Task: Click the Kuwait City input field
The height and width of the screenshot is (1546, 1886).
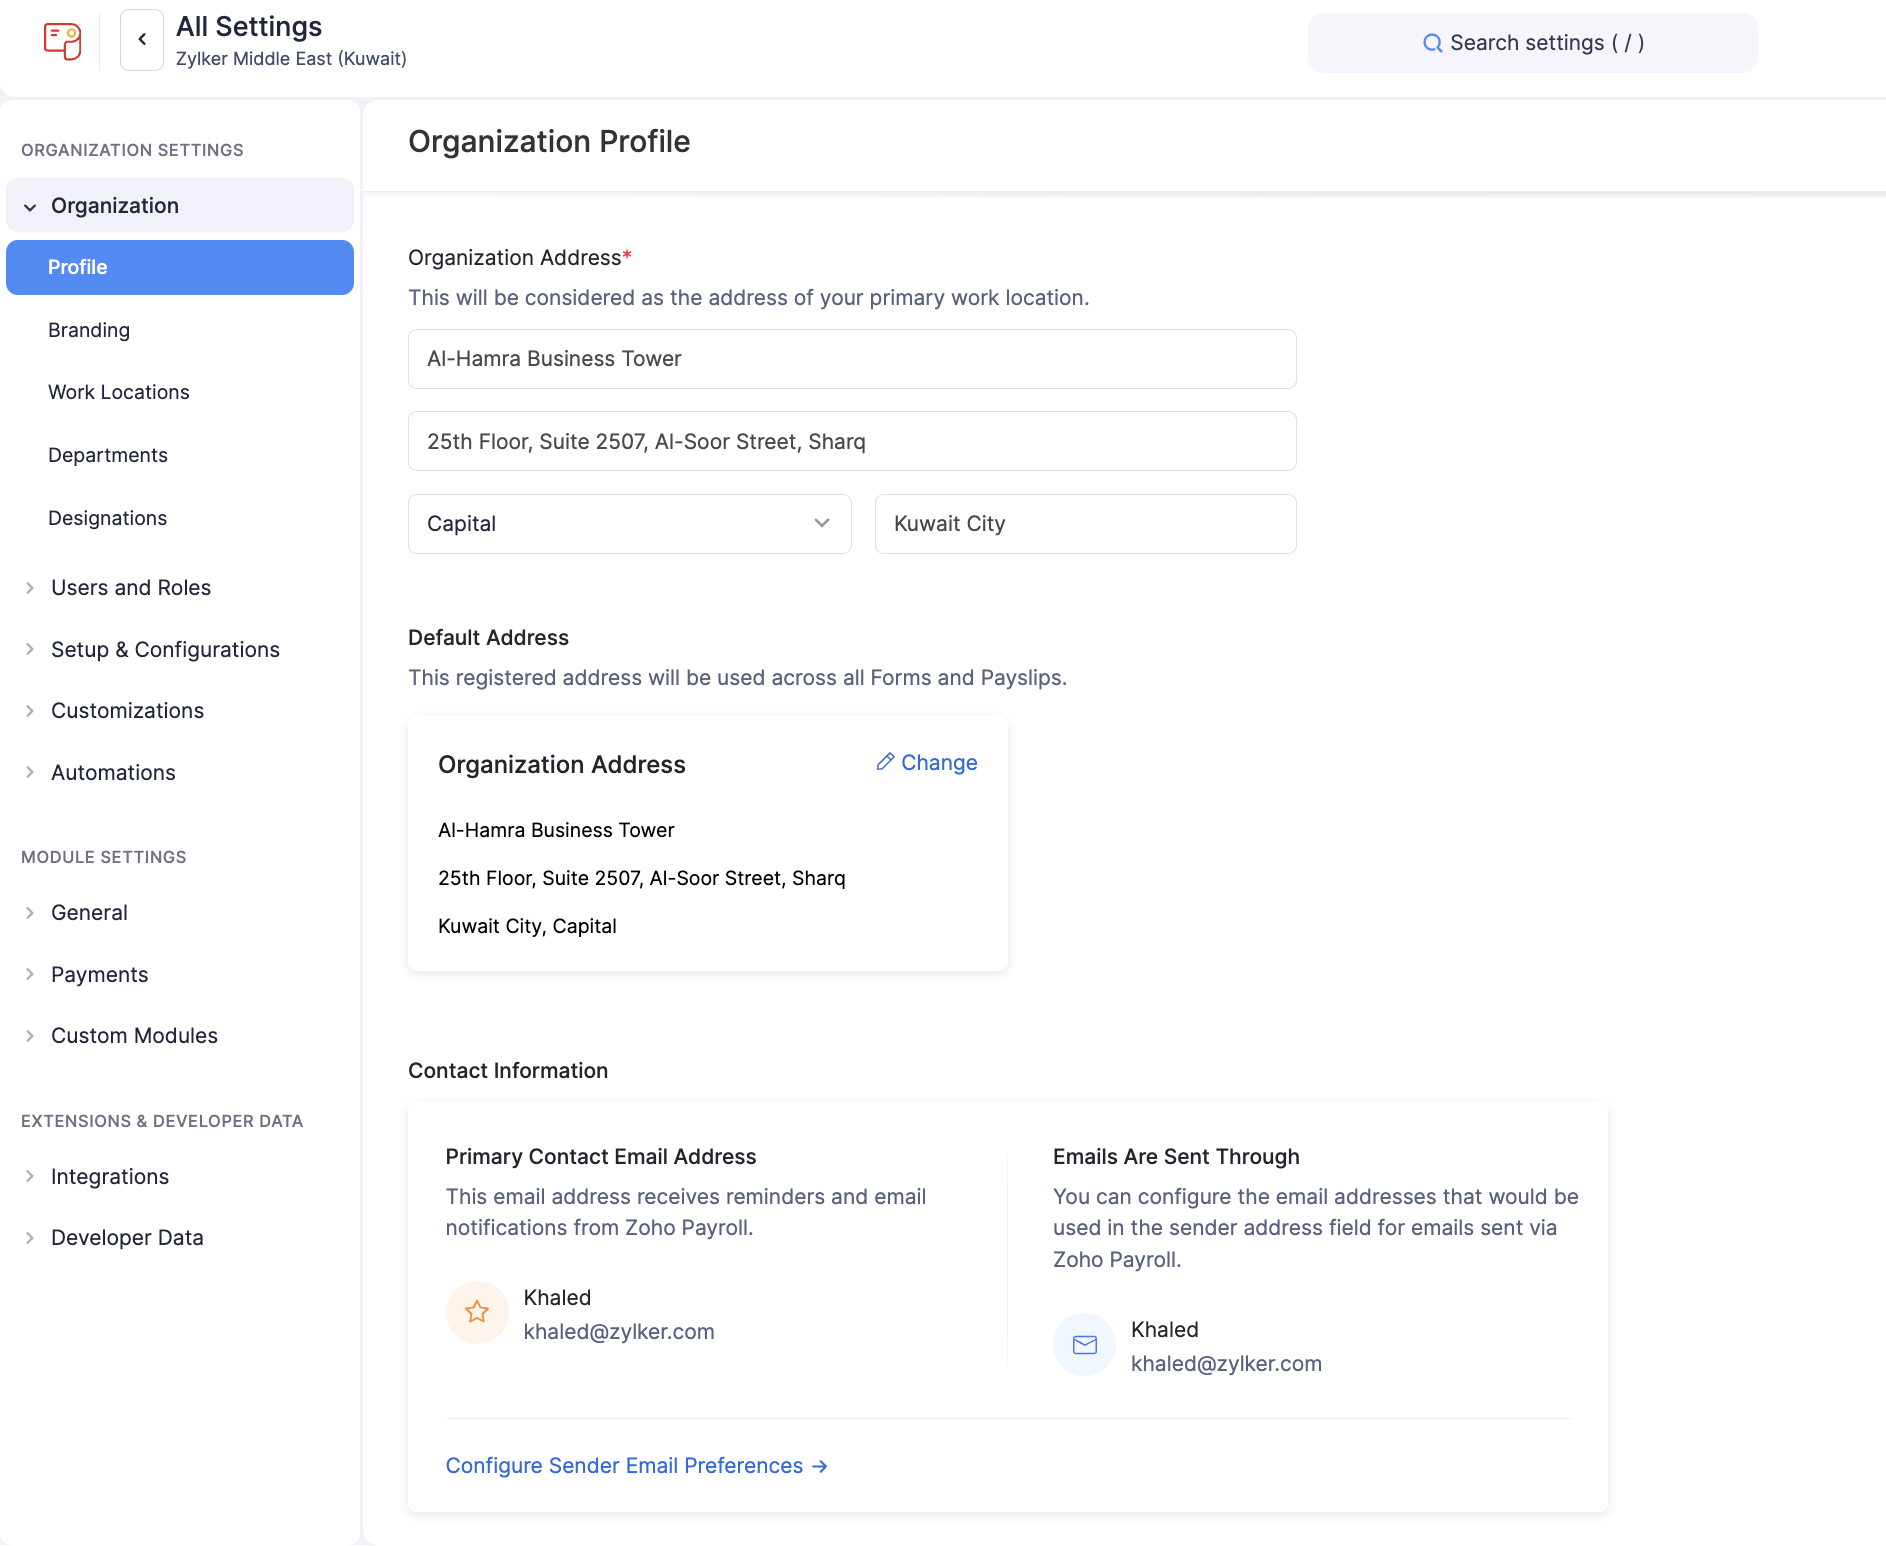Action: (1085, 524)
